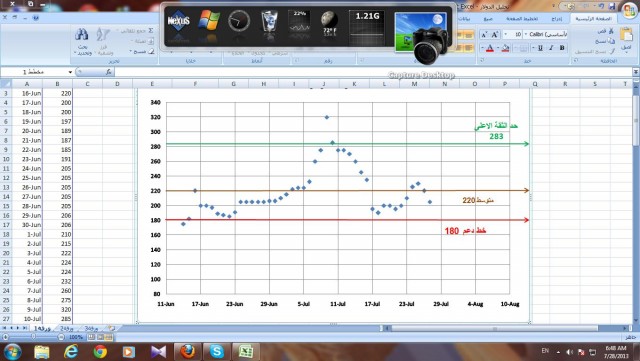The height and width of the screenshot is (361, 640).
Task: Open the Calibri font name dropdown
Action: click(x=526, y=34)
